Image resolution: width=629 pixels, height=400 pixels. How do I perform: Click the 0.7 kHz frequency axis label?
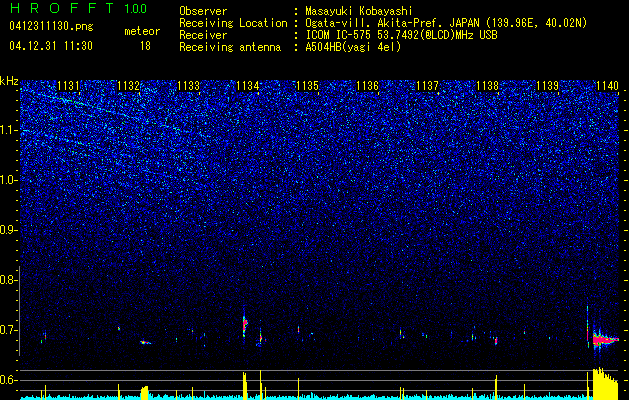[x=8, y=330]
